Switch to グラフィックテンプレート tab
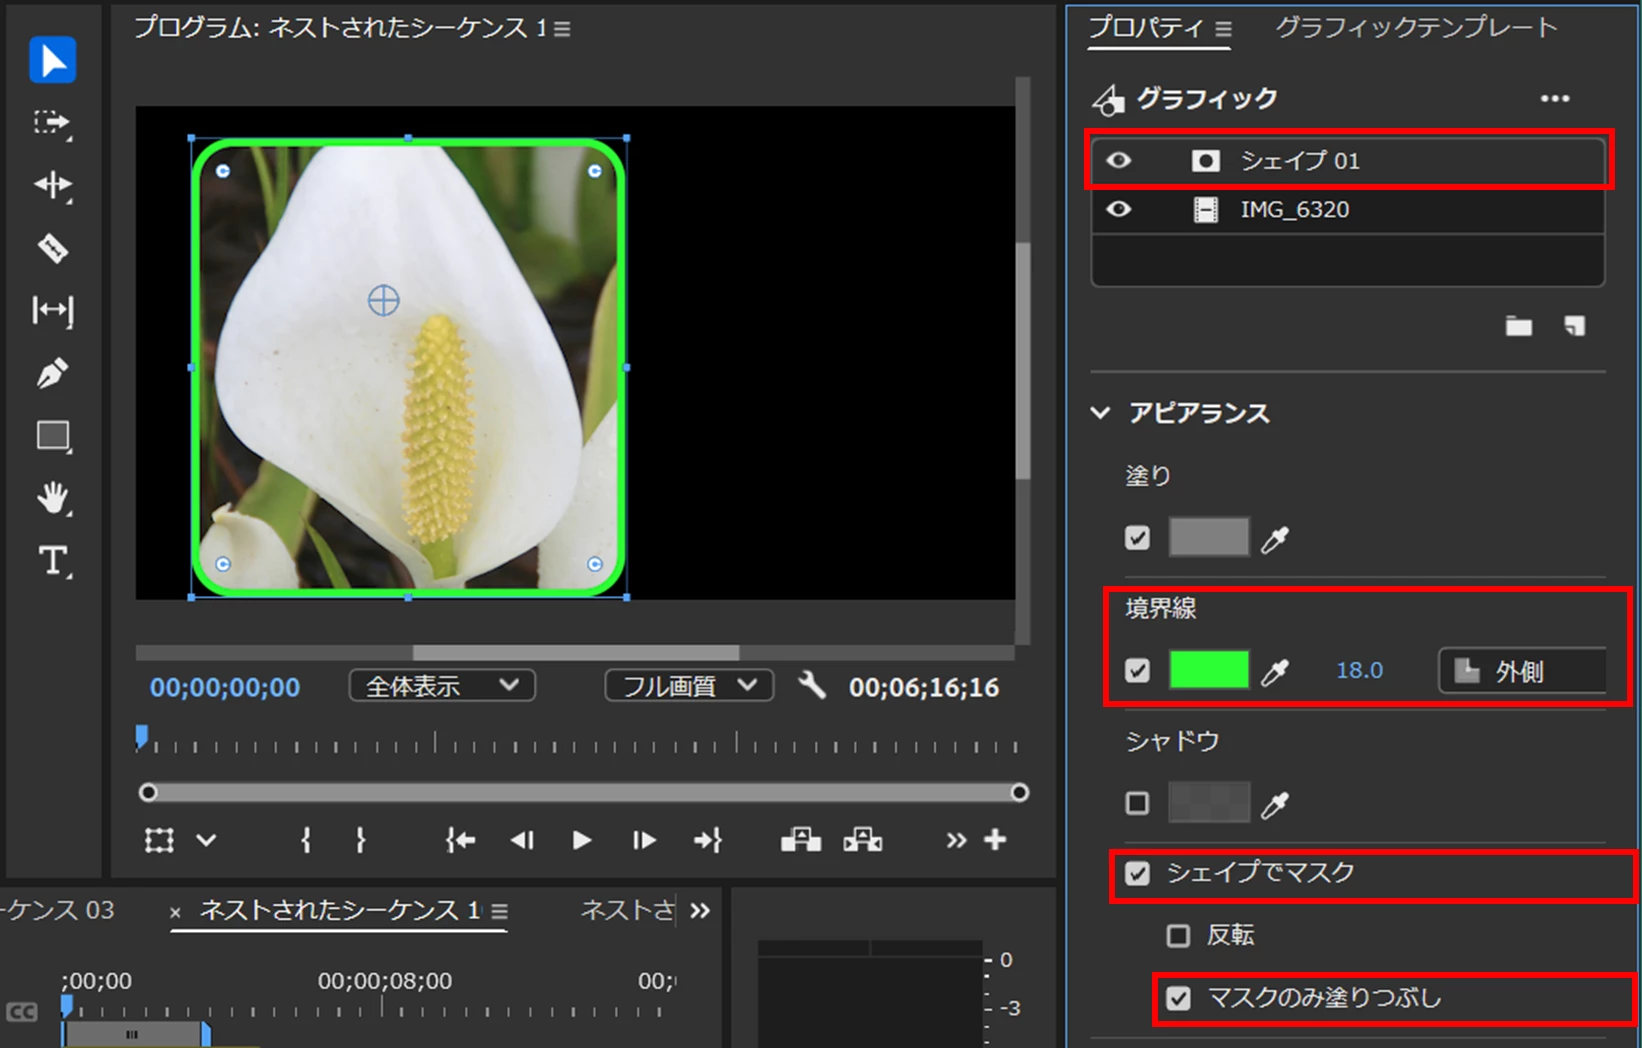 click(x=1416, y=27)
